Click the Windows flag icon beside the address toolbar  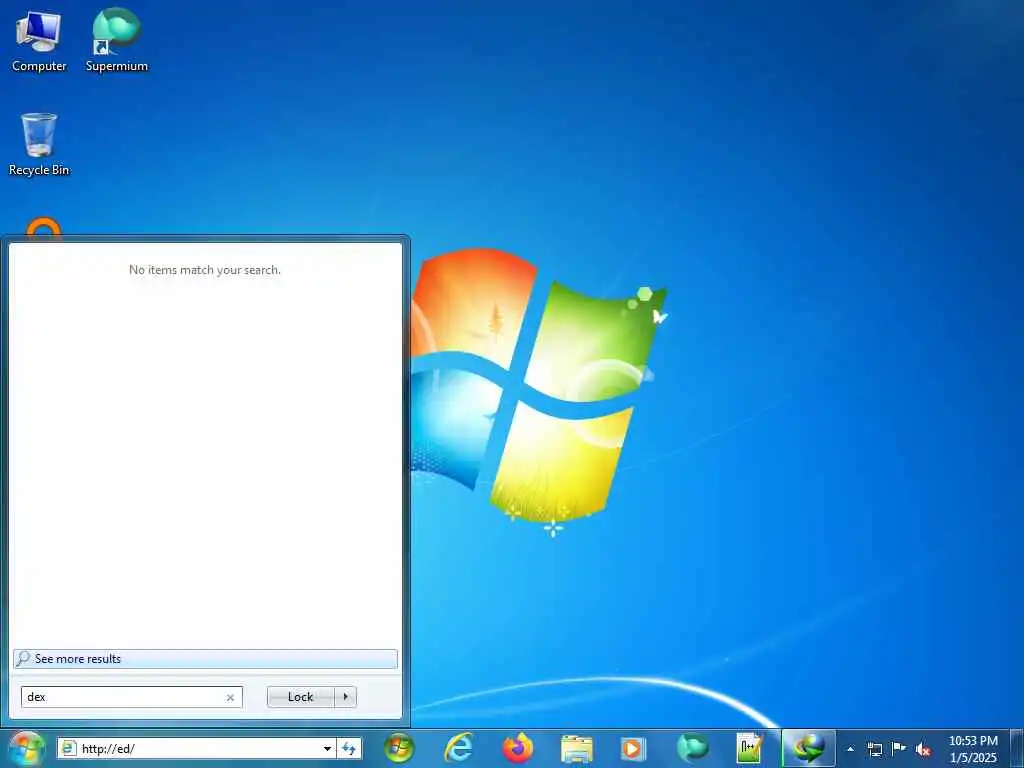pyautogui.click(x=398, y=748)
